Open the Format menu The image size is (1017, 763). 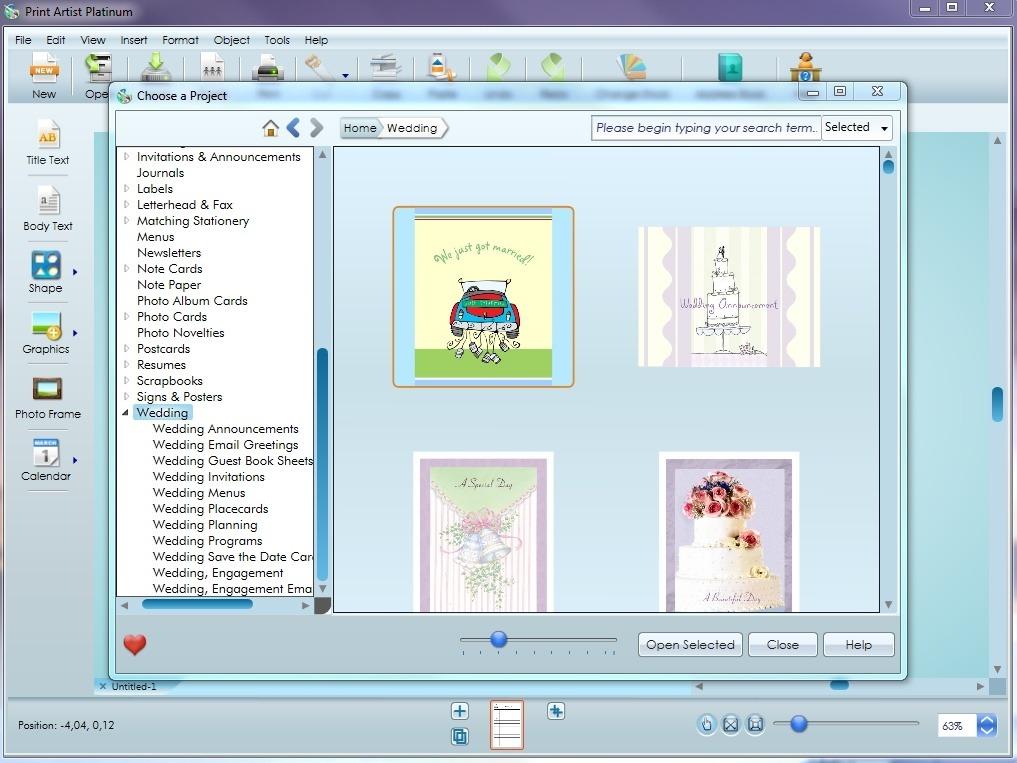(x=180, y=40)
